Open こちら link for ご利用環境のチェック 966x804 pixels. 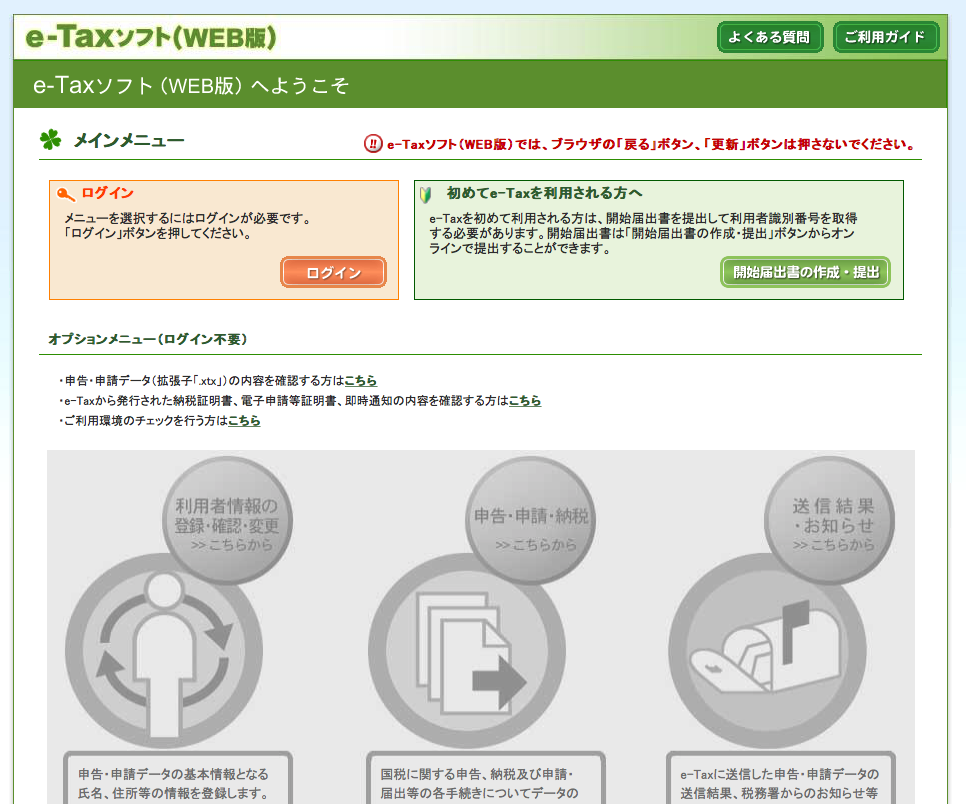coord(244,420)
